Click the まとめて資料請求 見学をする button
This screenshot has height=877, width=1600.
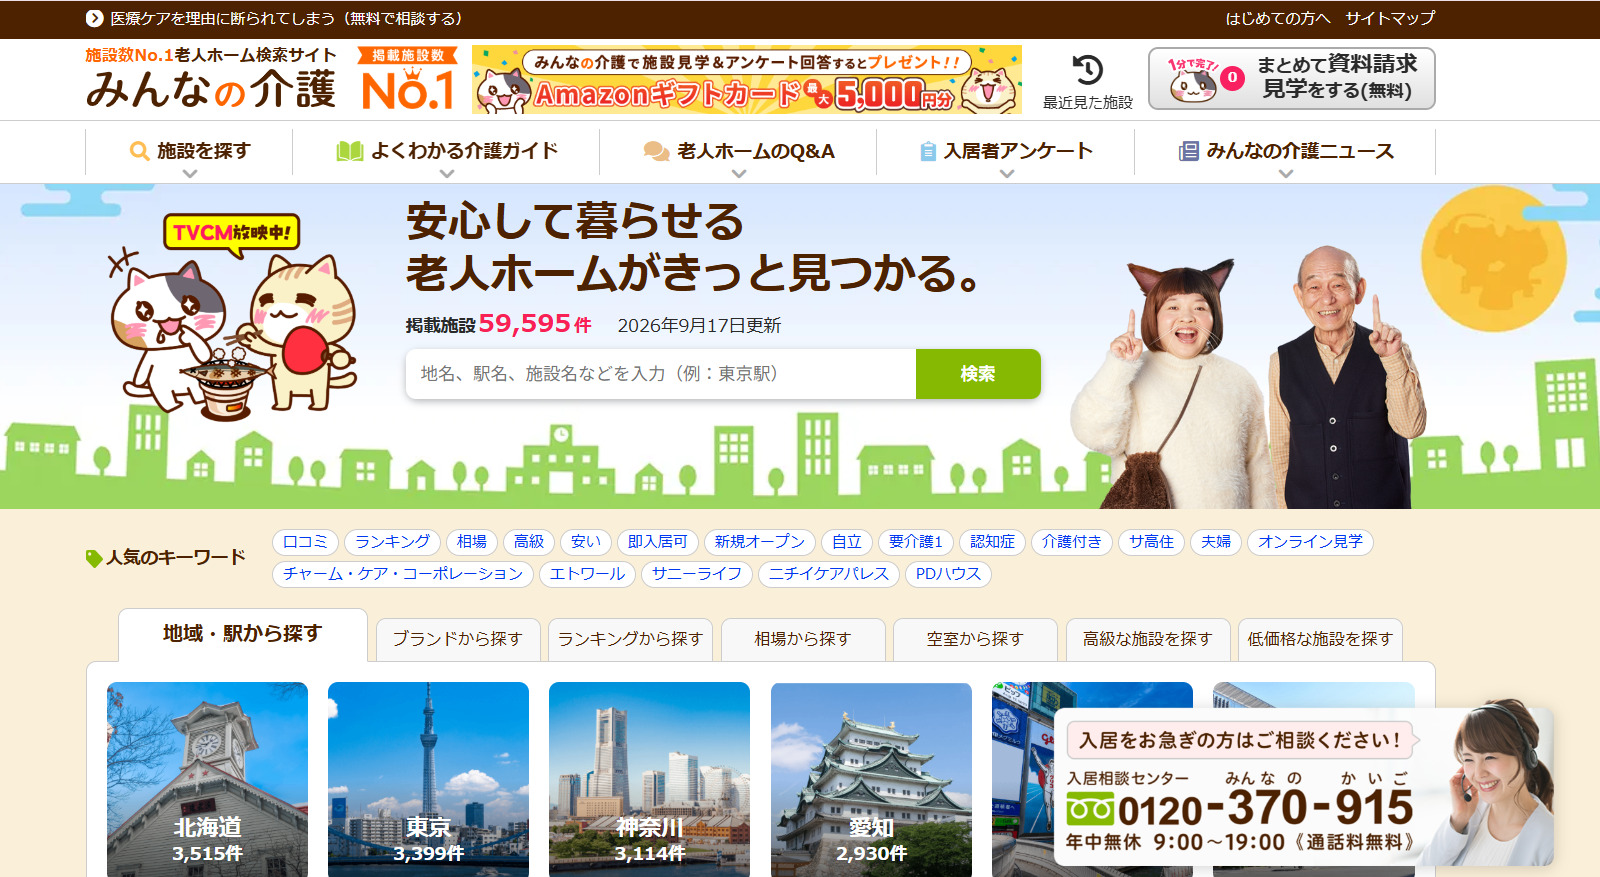point(1292,78)
